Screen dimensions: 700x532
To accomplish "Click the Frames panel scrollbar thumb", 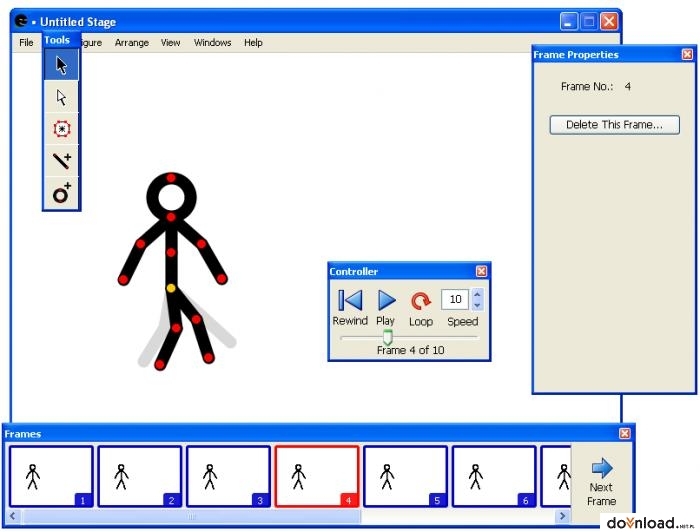I will [x=192, y=516].
